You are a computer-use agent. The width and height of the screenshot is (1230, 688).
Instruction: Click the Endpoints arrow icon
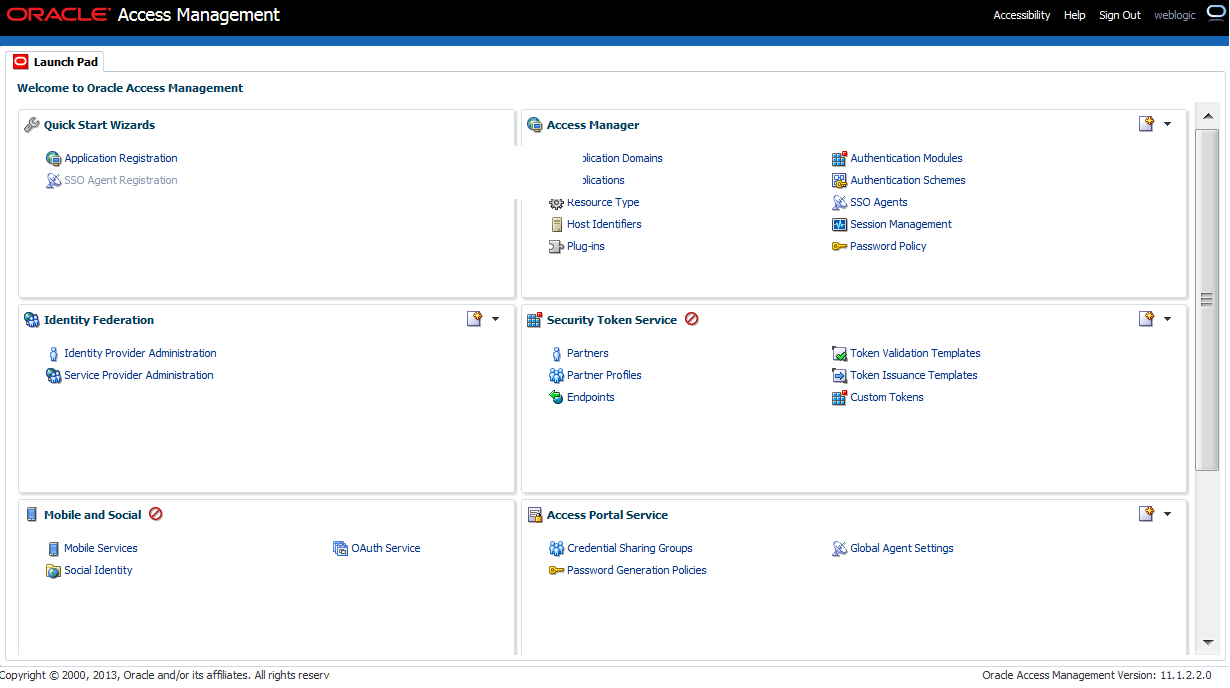tap(557, 398)
